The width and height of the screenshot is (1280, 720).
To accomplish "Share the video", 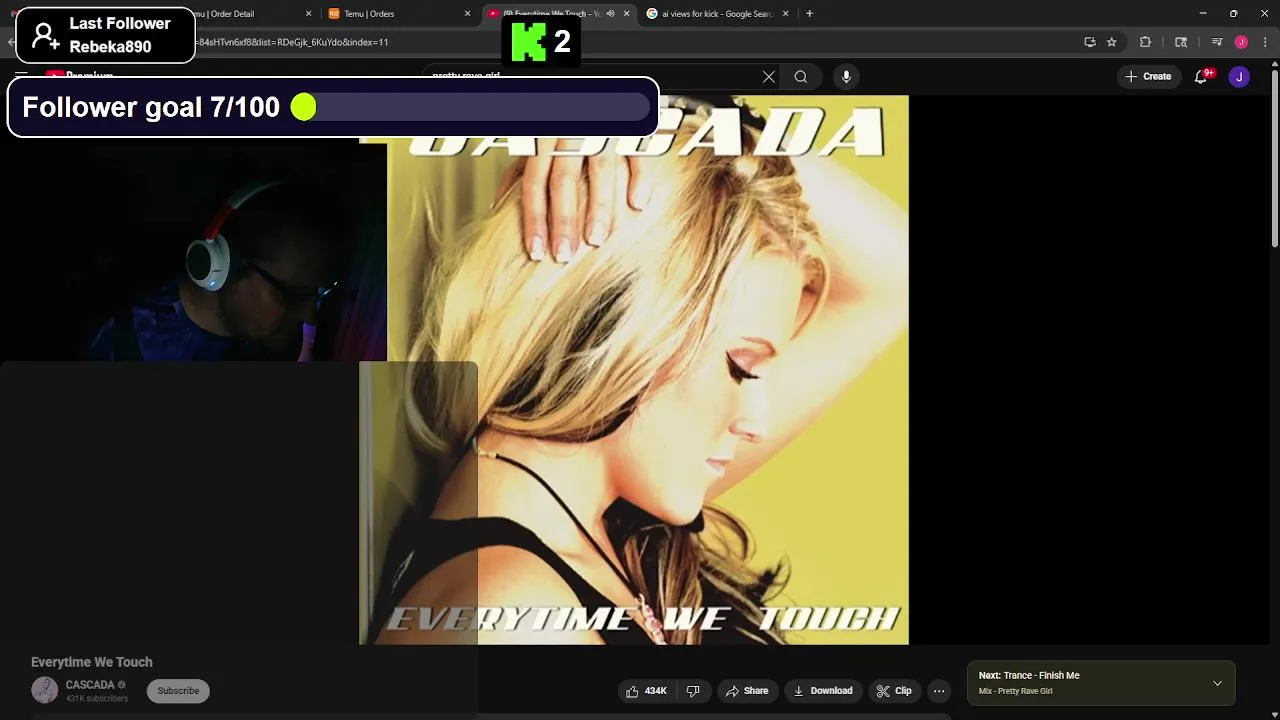I will (747, 691).
